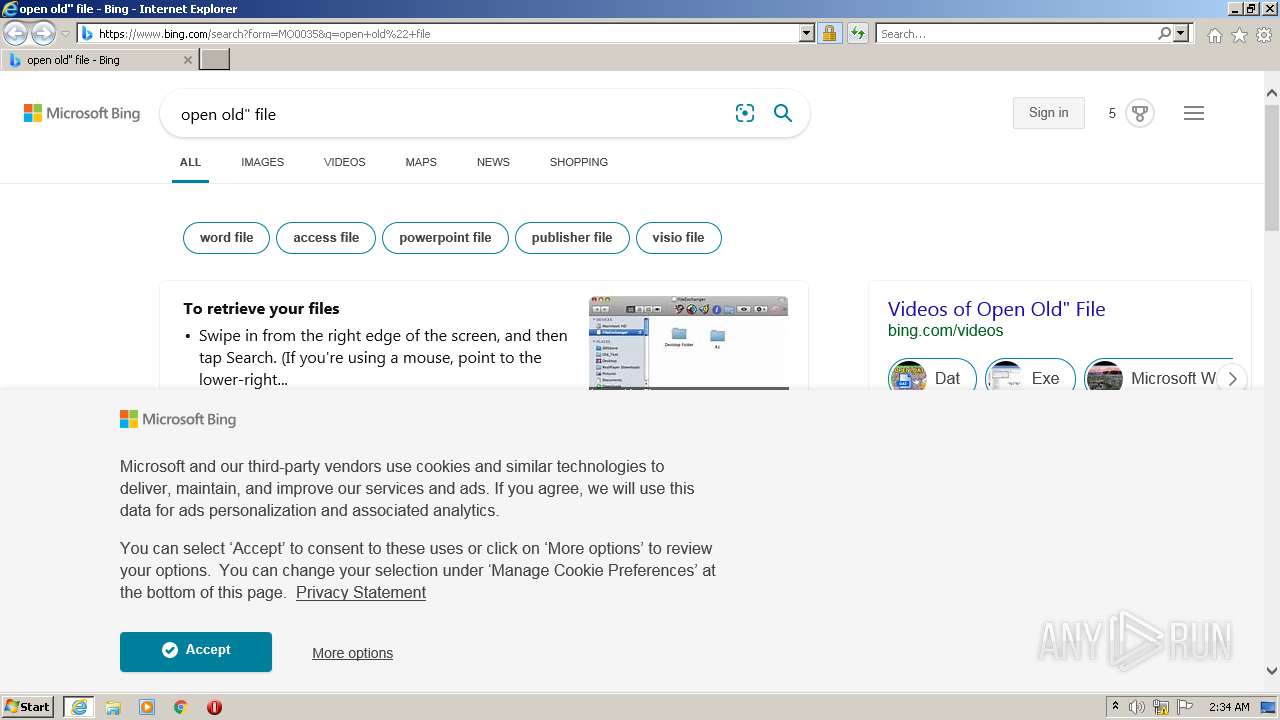Click the visual search camera icon

pos(745,113)
